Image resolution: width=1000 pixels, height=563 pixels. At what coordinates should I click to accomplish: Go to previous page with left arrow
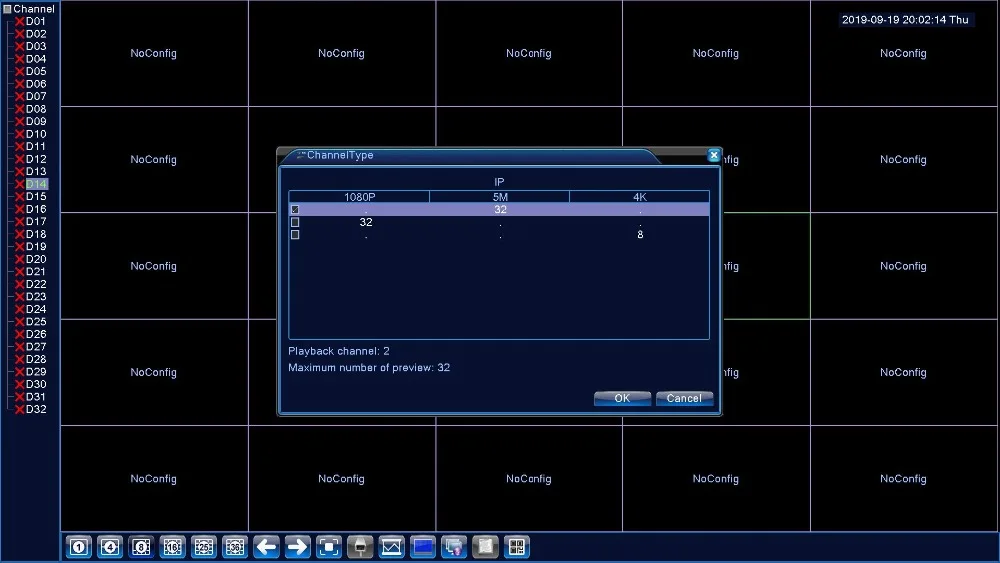coord(266,547)
